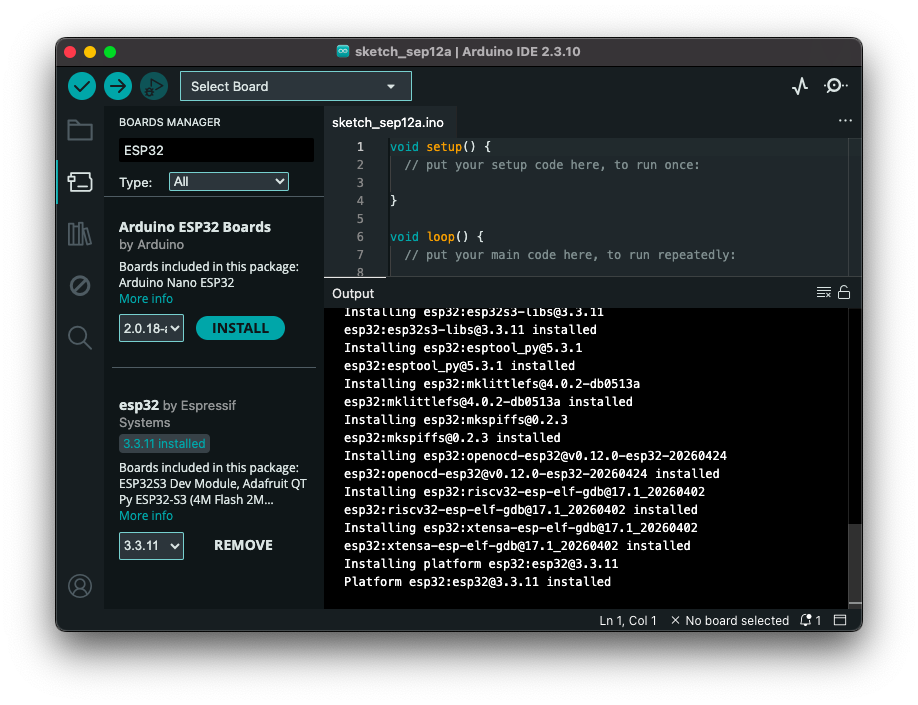Toggle the Output scroll lock icon
Viewport: 918px width, 705px height.
point(844,292)
